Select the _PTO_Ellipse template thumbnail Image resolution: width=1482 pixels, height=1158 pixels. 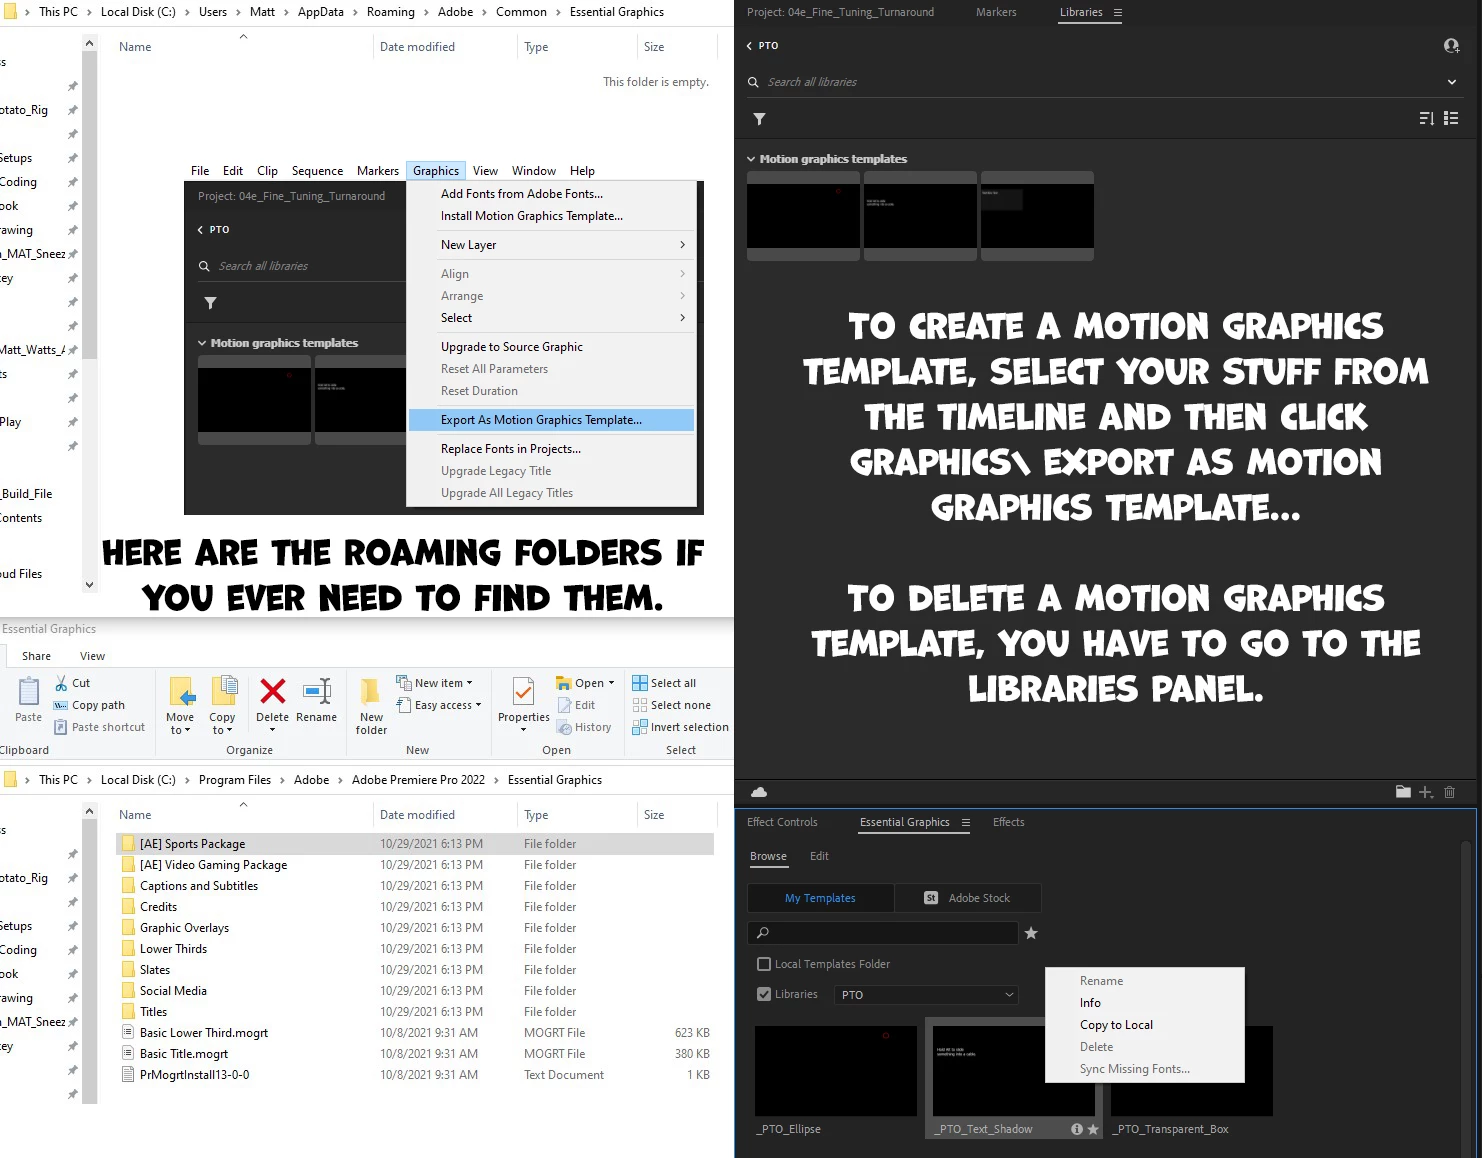tap(836, 1071)
